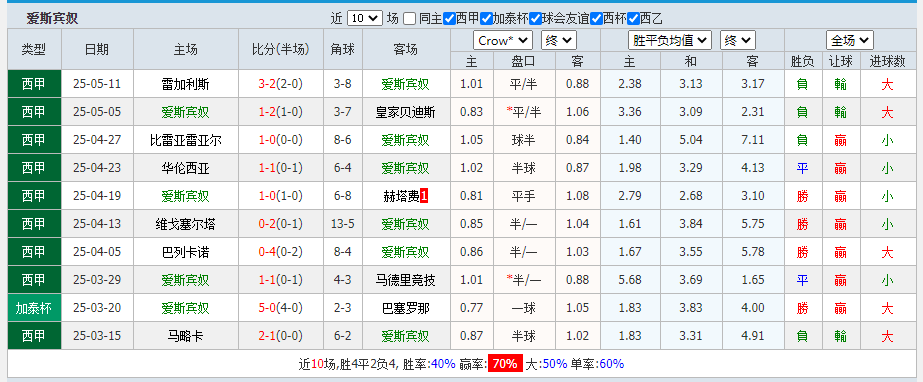Click the 马略卡 team name
The height and width of the screenshot is (382, 923).
click(x=185, y=336)
